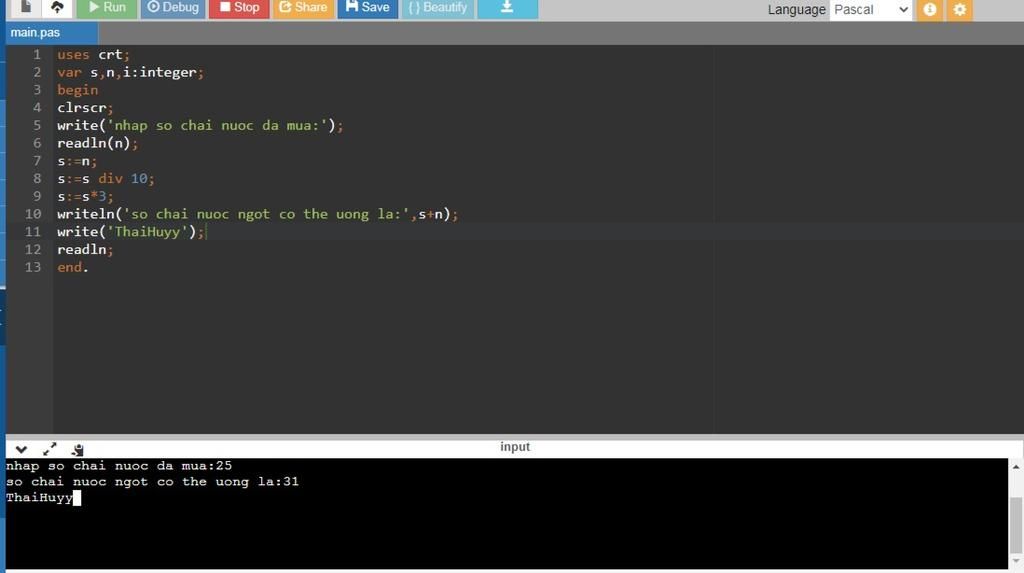Click the upload file icon
This screenshot has height=573, width=1024.
57,8
